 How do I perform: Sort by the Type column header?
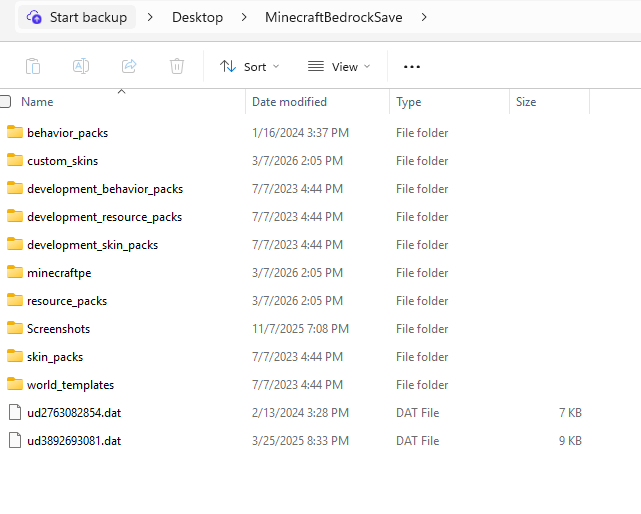point(408,102)
